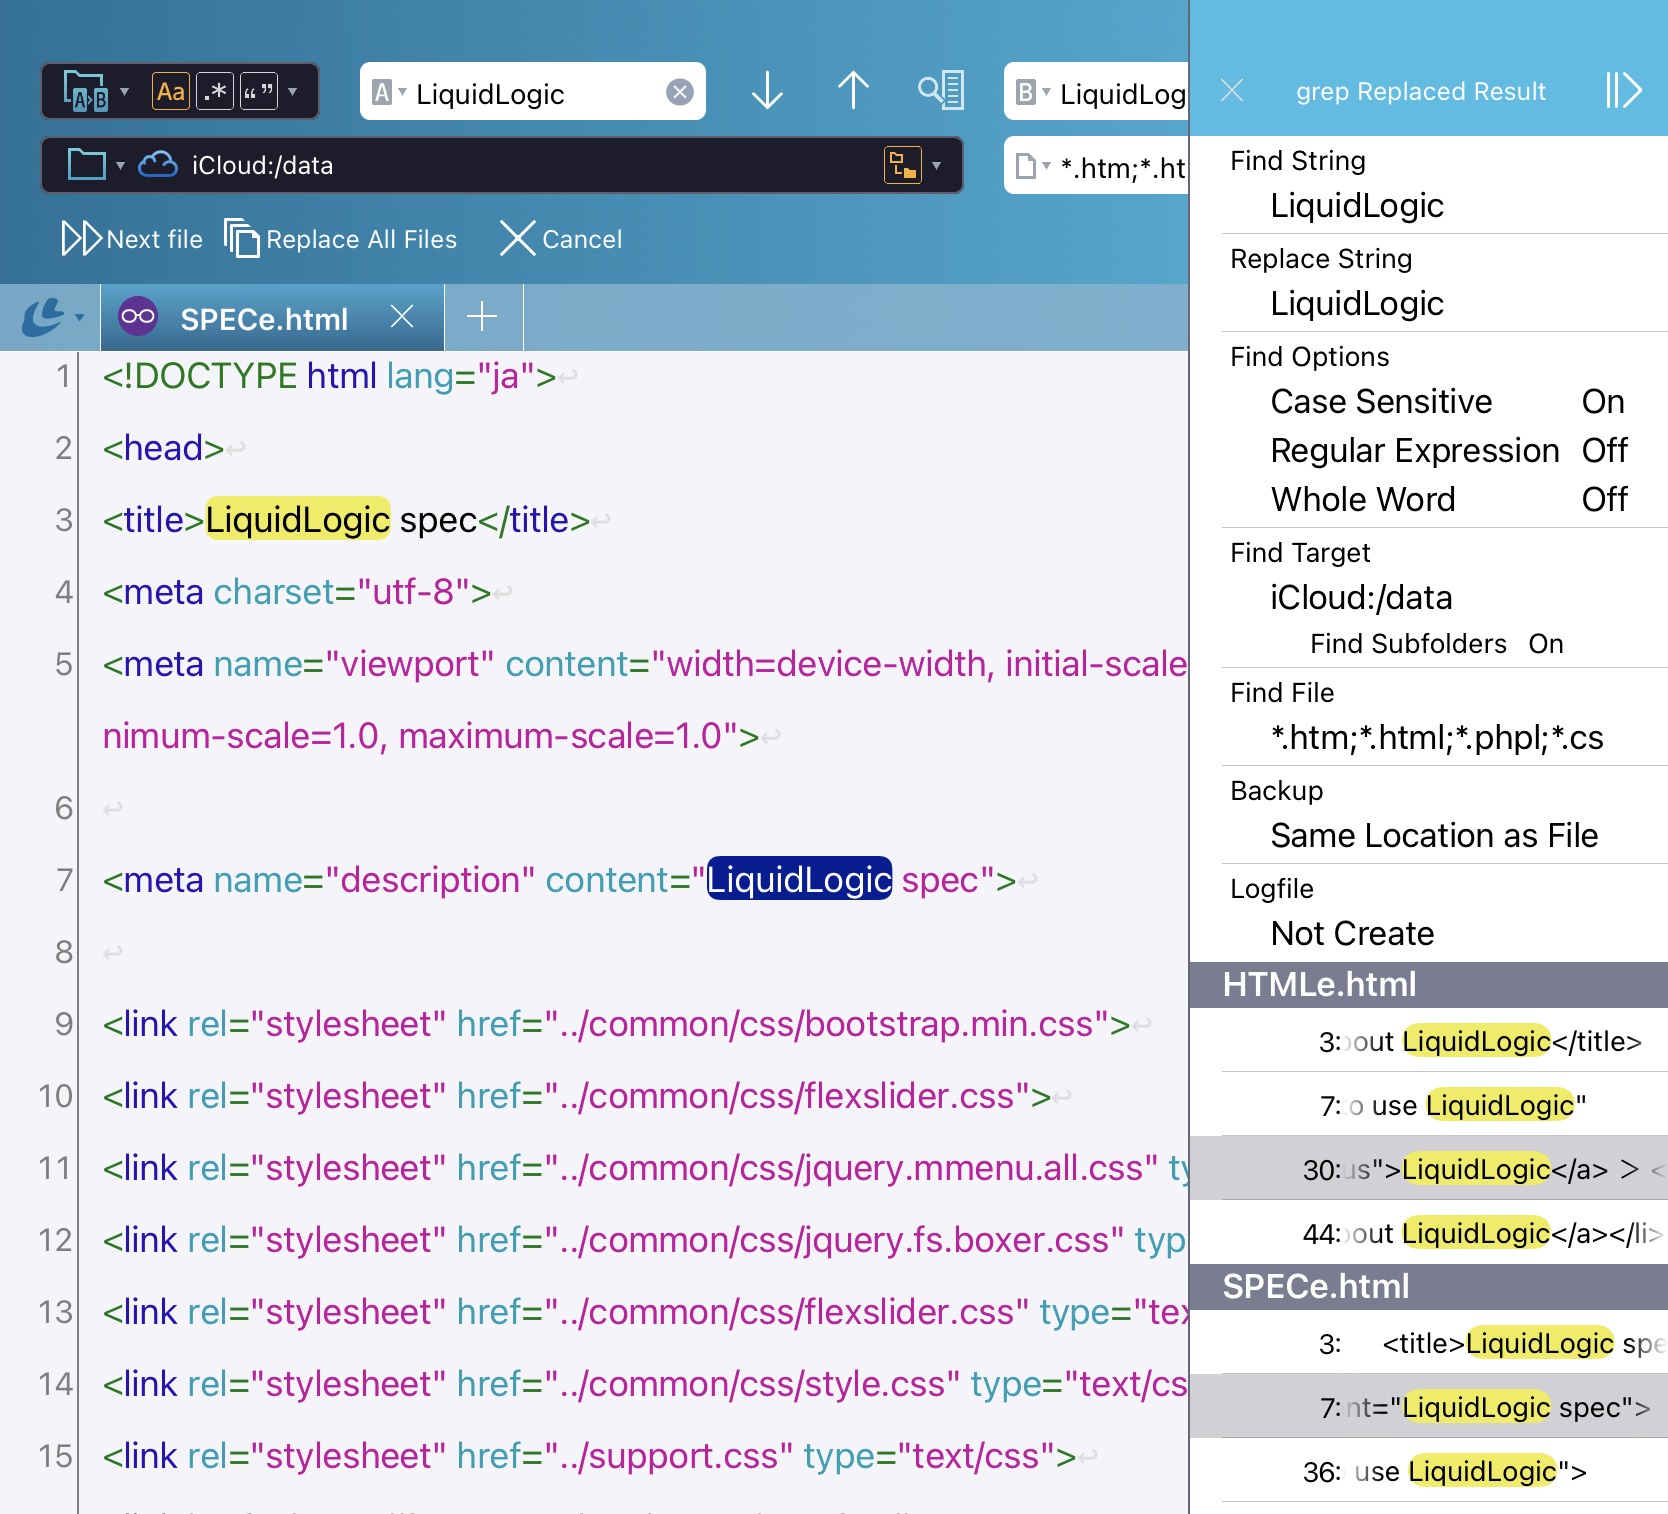Toggle the regular expression option
The image size is (1668, 1514).
coord(215,92)
